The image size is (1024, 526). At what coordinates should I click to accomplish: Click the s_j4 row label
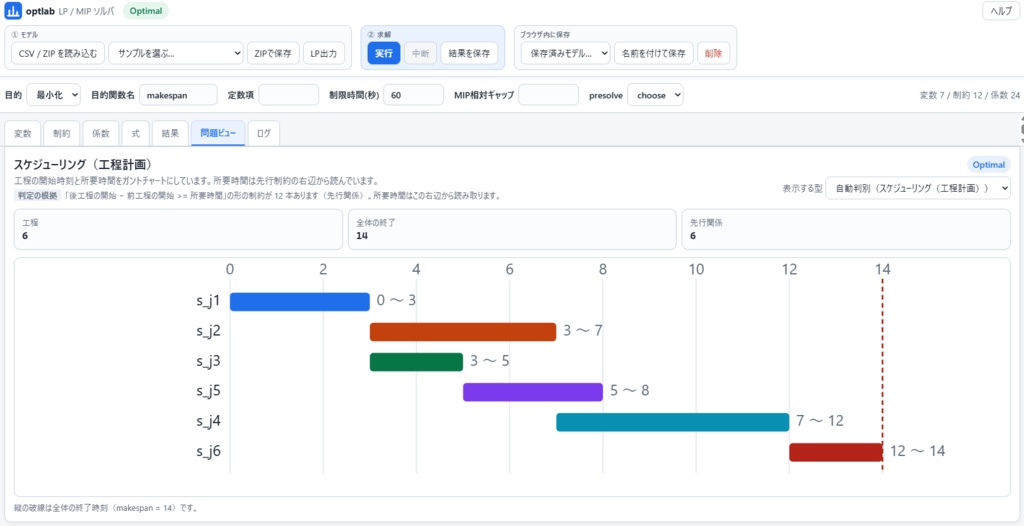[209, 421]
